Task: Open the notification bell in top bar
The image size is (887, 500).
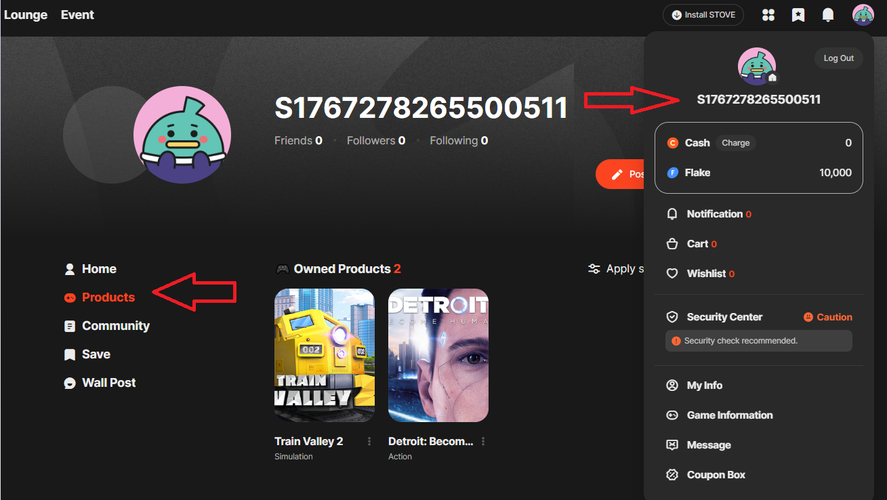Action: tap(828, 15)
